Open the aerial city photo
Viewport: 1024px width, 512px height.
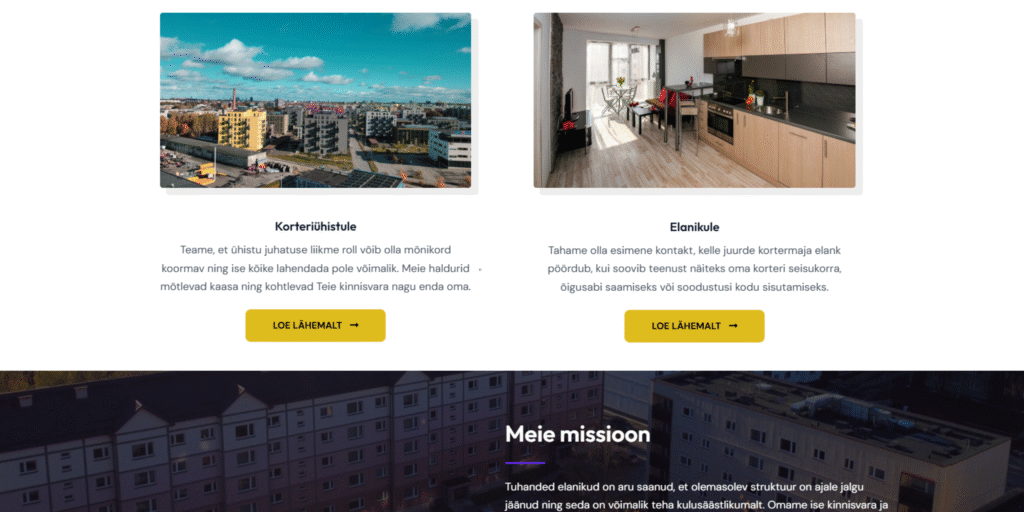click(x=315, y=101)
